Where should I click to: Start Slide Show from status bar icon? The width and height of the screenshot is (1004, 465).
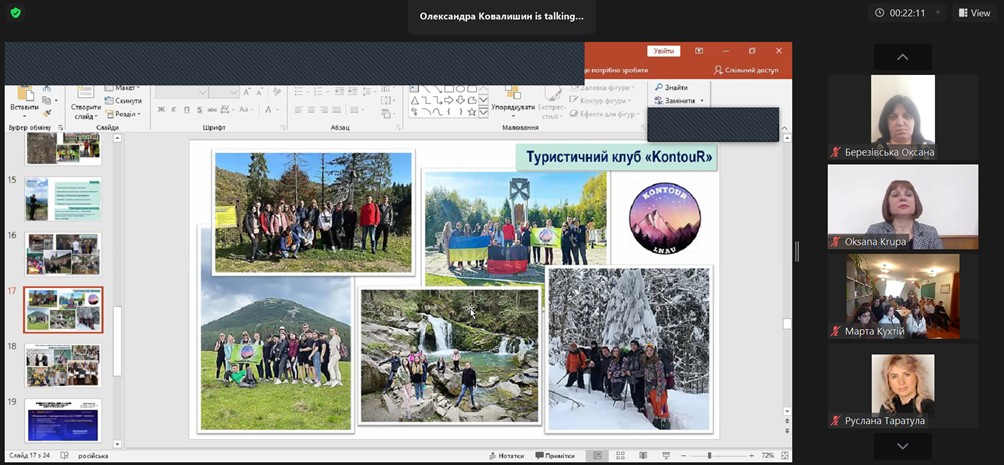click(x=666, y=455)
